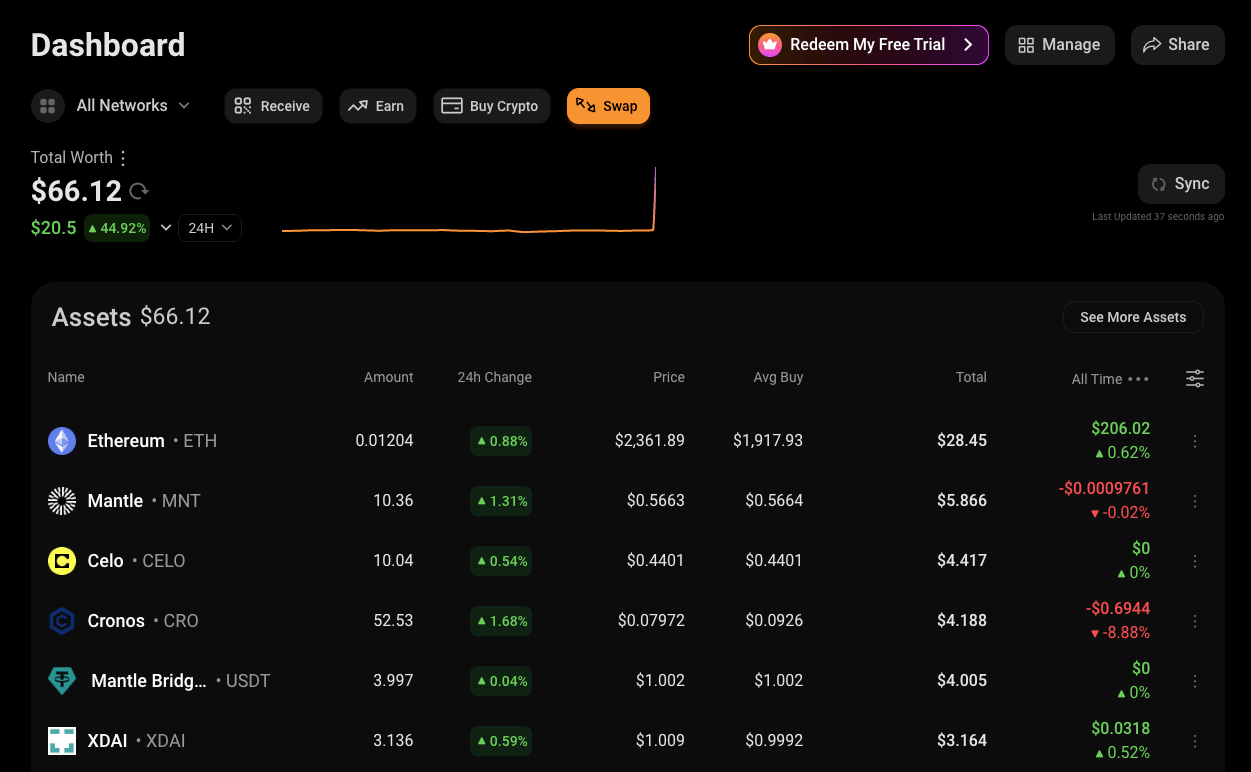Expand the daily gain percentage chevron
This screenshot has width=1251, height=772.
(x=166, y=227)
